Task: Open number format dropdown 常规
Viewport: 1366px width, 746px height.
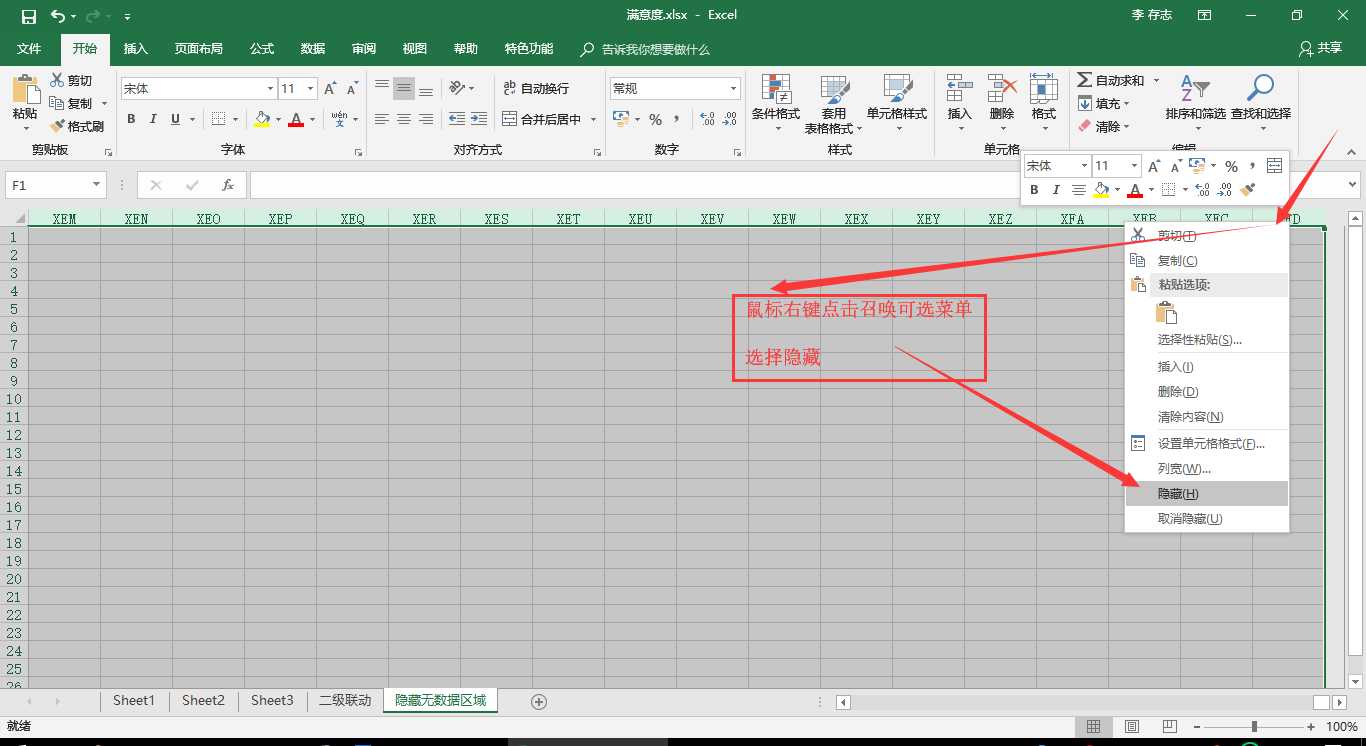Action: (734, 88)
